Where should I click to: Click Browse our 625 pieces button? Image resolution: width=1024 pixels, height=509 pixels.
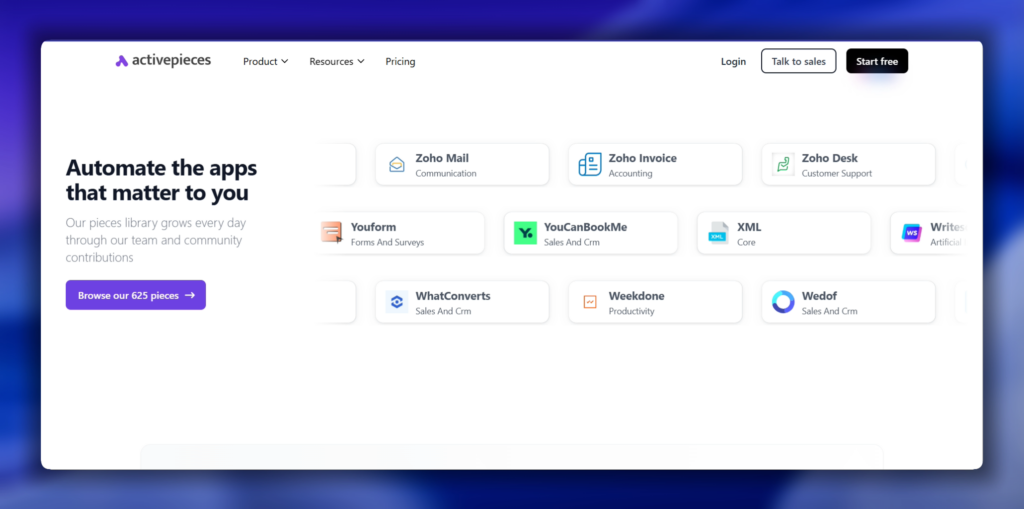136,295
